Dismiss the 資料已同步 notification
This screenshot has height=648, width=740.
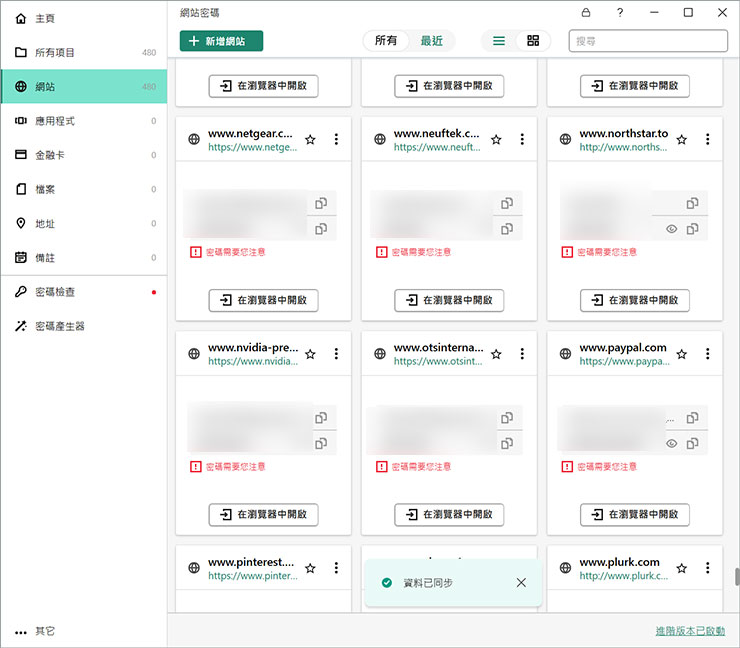pyautogui.click(x=521, y=582)
